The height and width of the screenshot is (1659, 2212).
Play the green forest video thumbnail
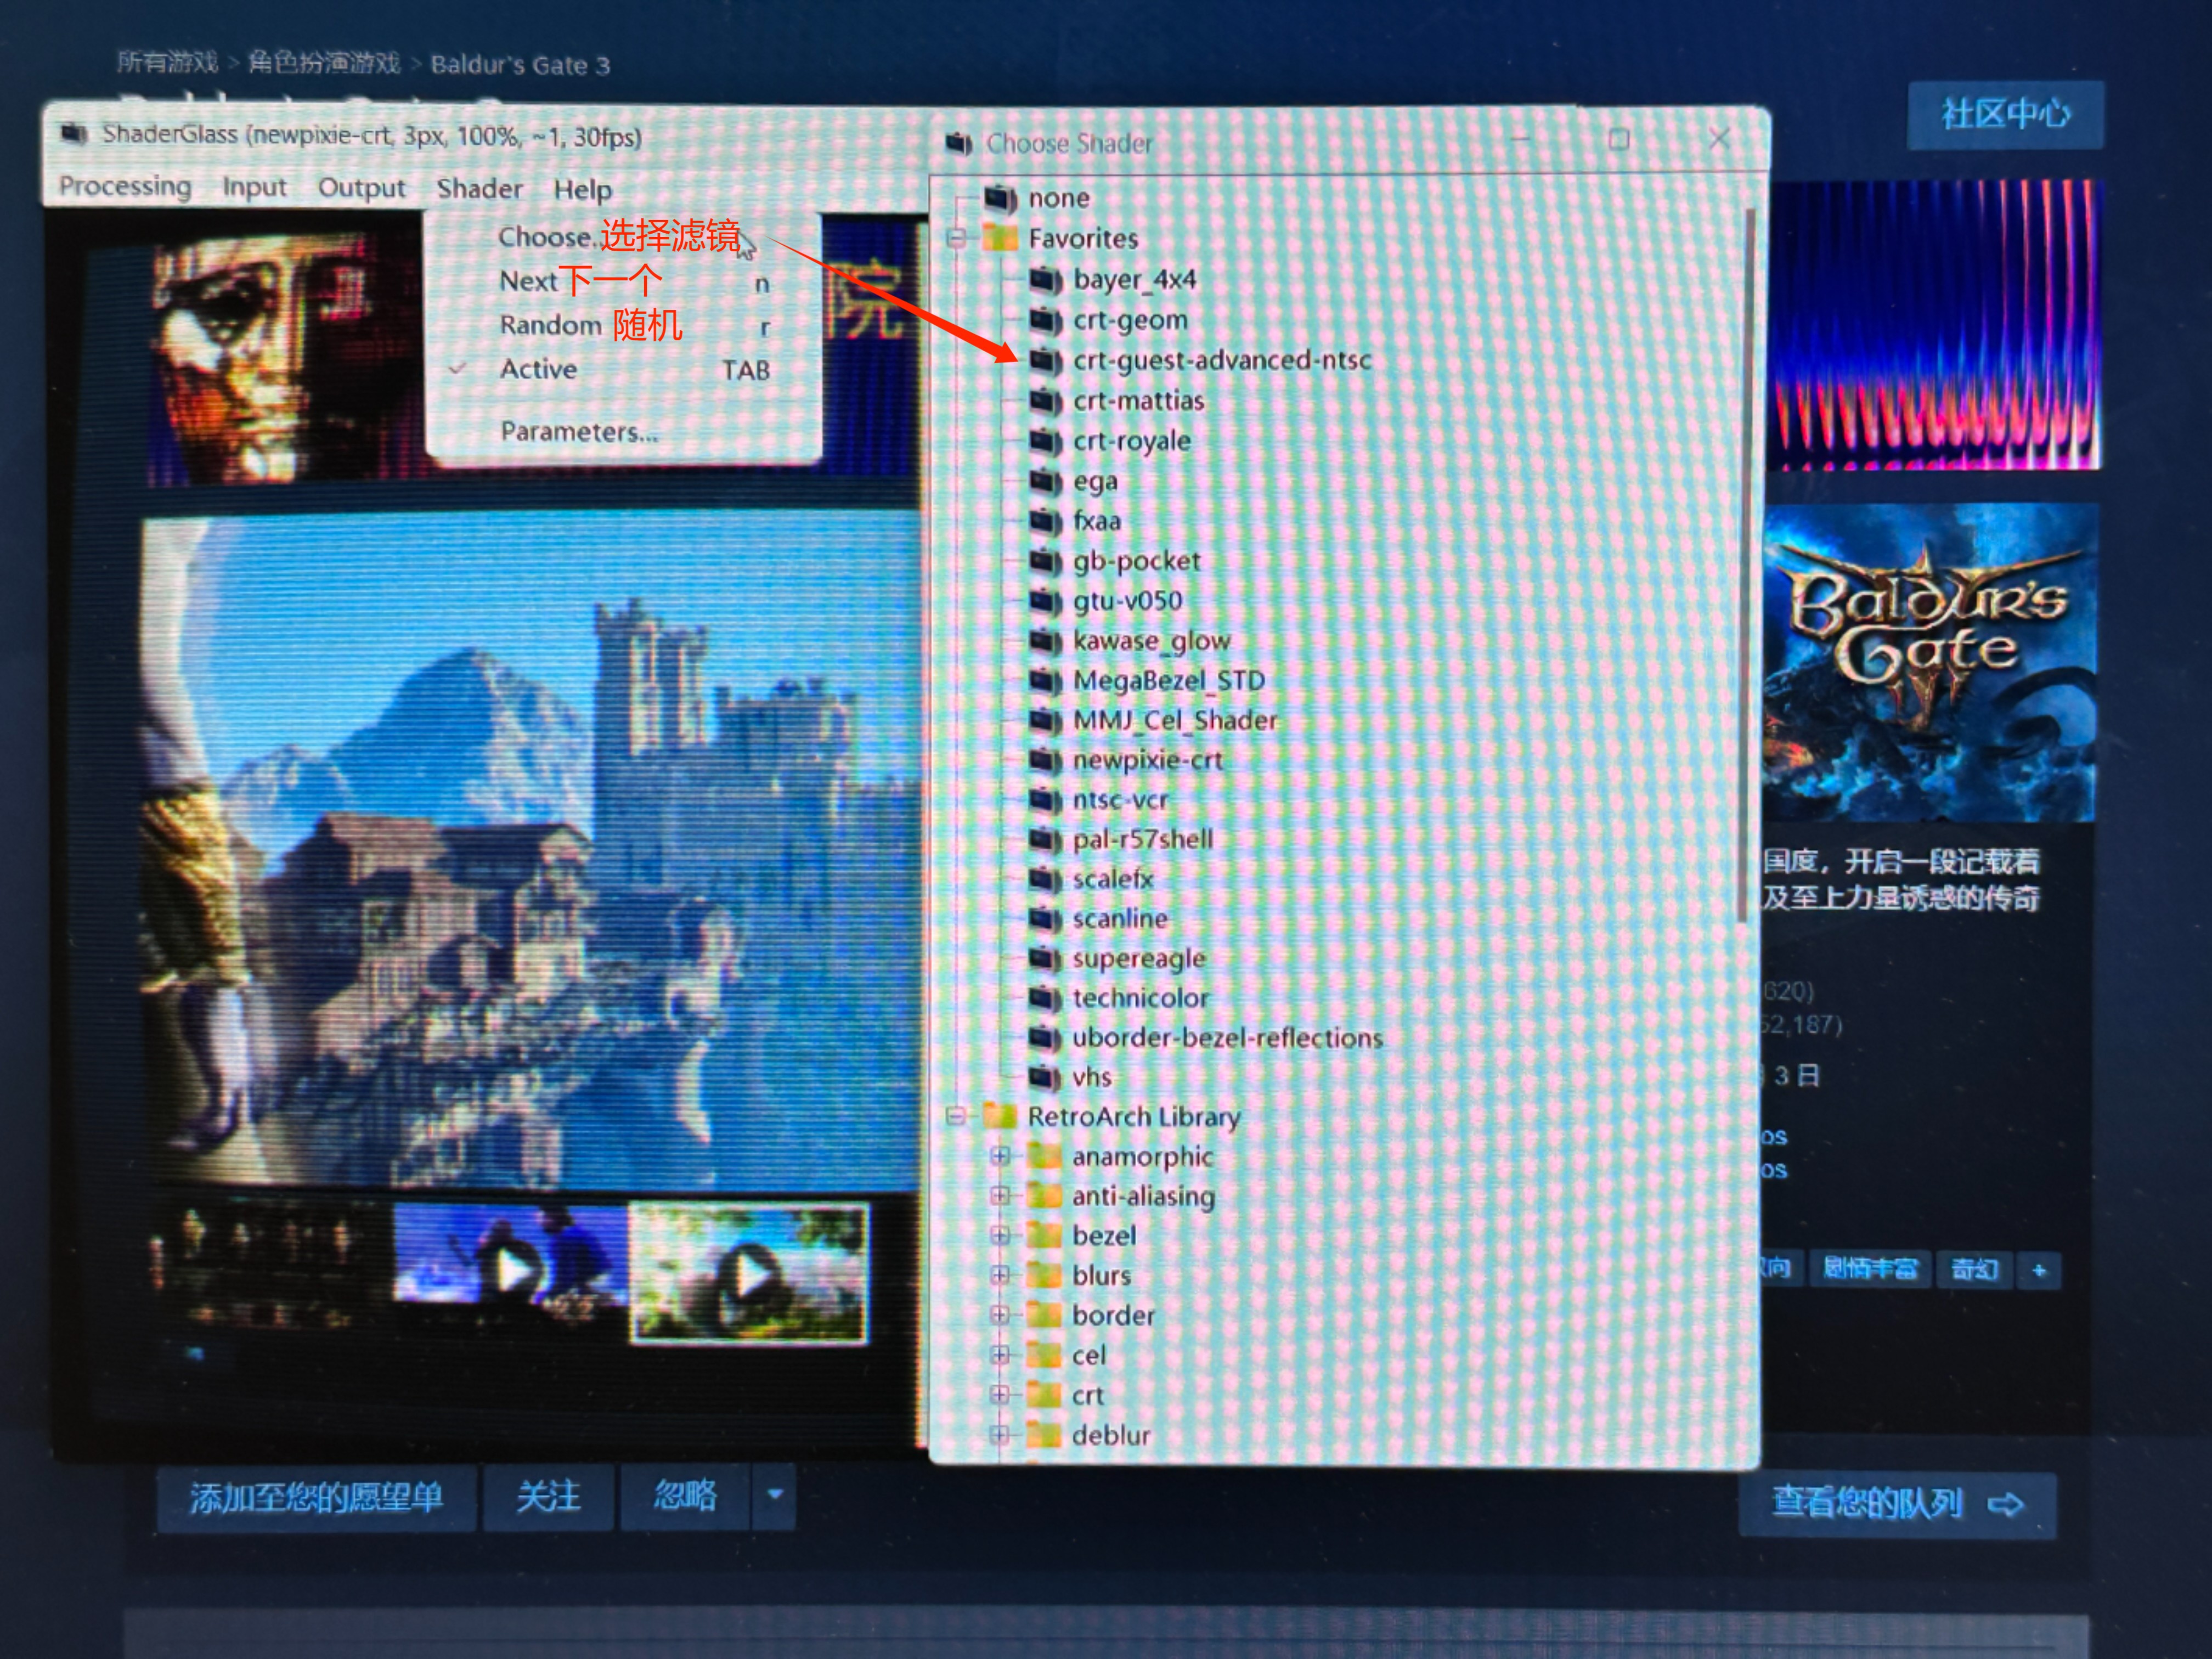click(750, 1274)
